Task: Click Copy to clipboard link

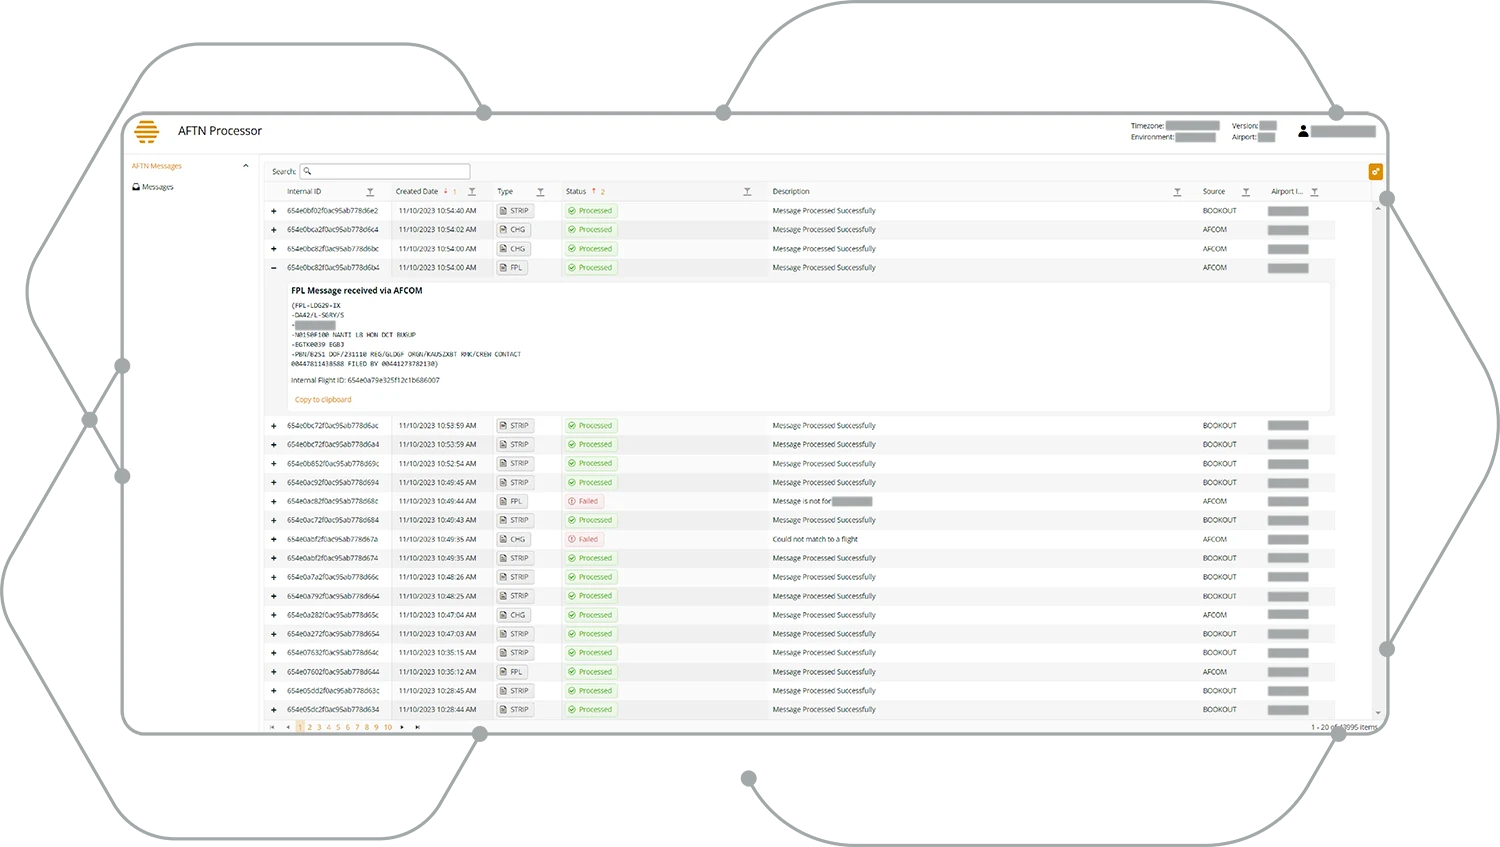Action: click(x=323, y=400)
